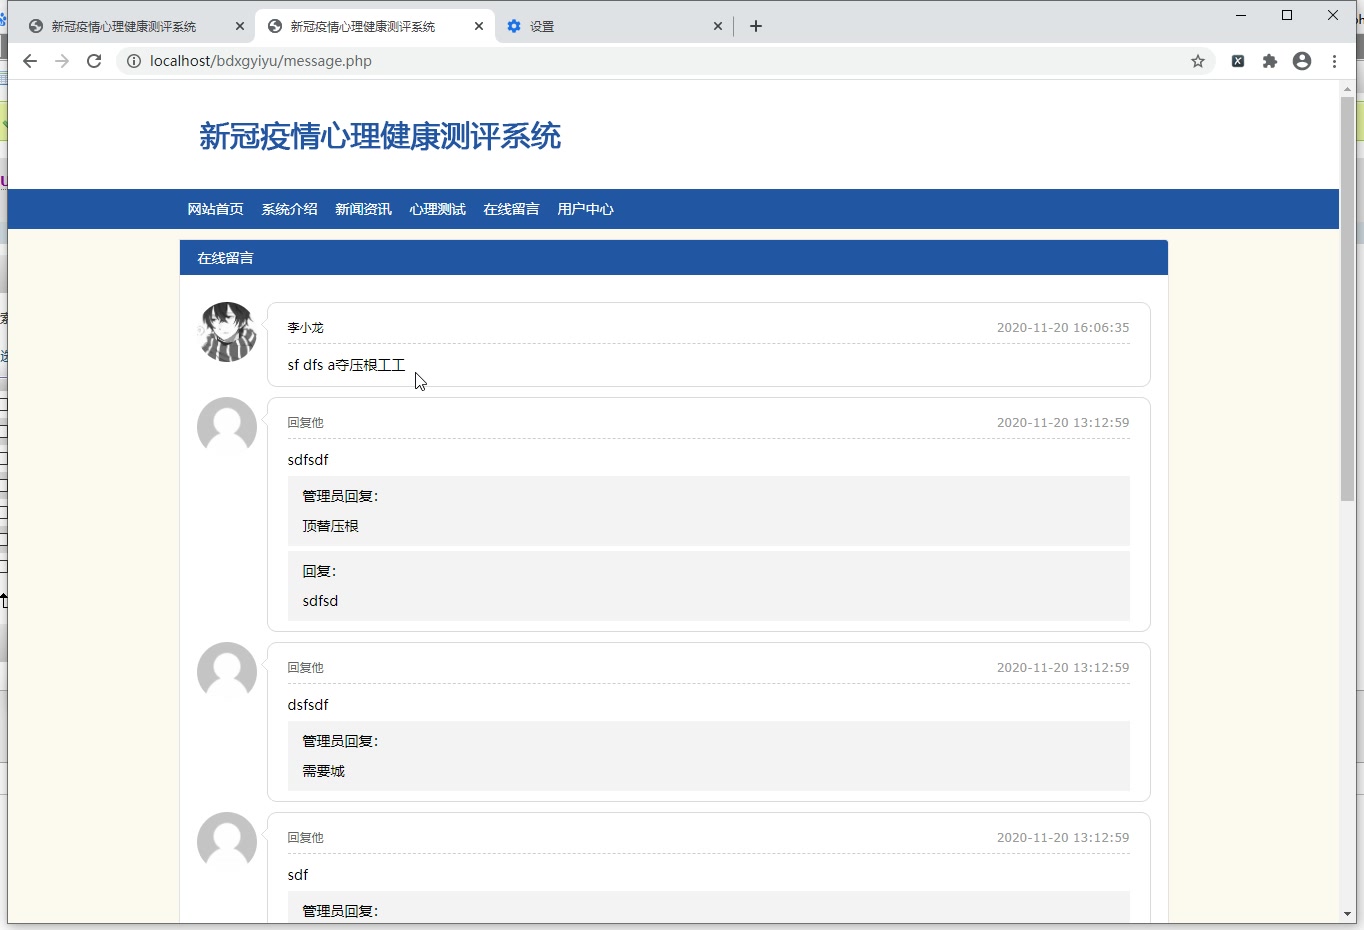Open 新闻资讯 in the navigation bar
This screenshot has width=1364, height=930.
[363, 209]
